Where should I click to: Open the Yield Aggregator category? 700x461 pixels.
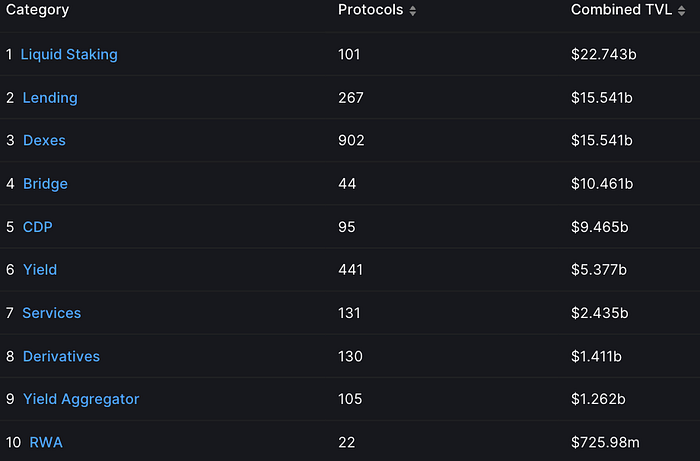pyautogui.click(x=81, y=399)
